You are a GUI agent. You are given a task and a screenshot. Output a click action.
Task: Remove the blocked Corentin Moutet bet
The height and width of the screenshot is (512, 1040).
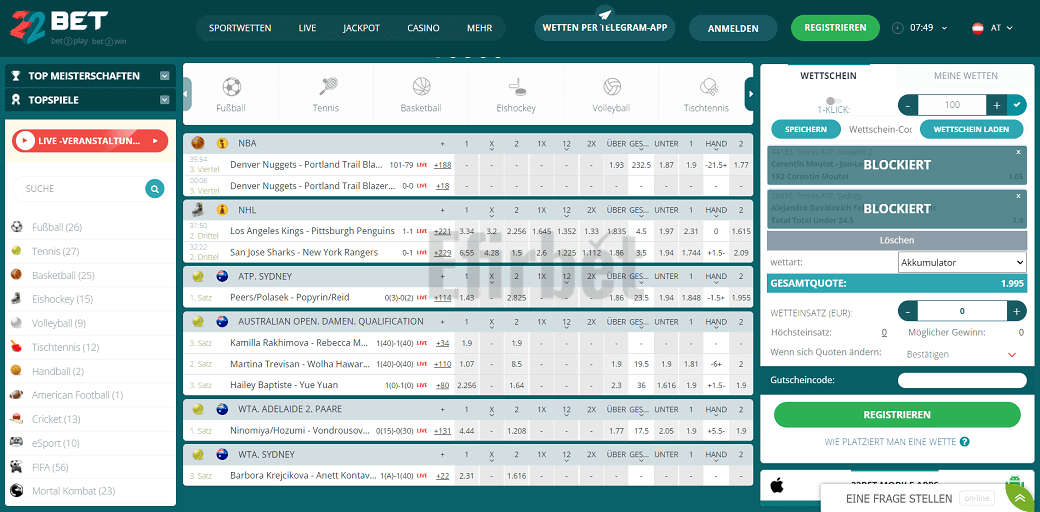coord(1019,152)
